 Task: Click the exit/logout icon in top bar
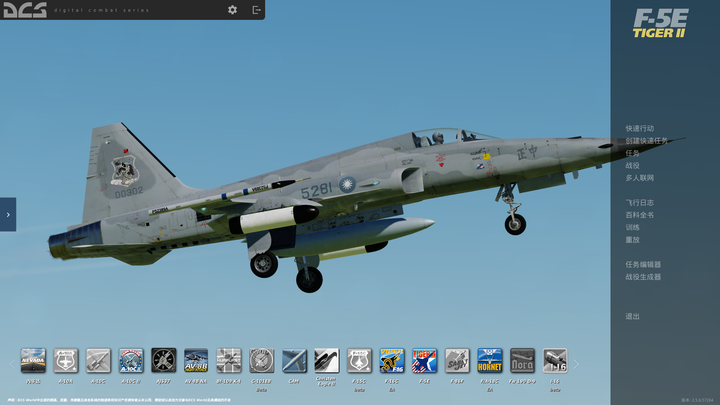point(256,10)
